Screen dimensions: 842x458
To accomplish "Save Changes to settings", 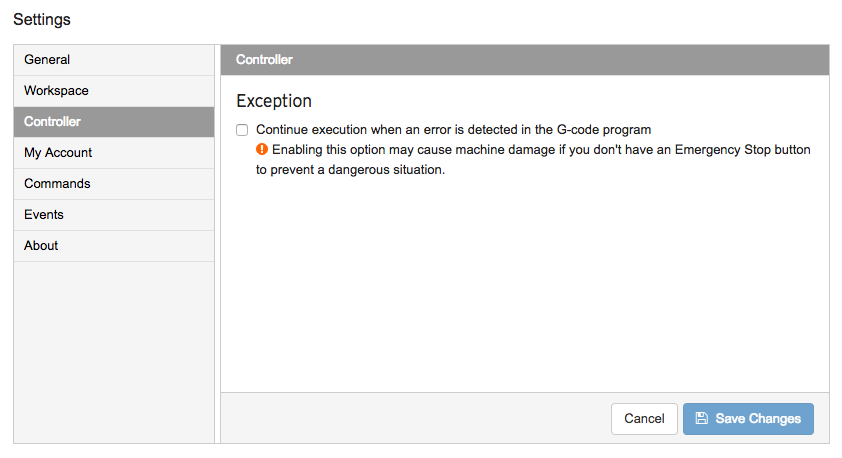I will [748, 419].
